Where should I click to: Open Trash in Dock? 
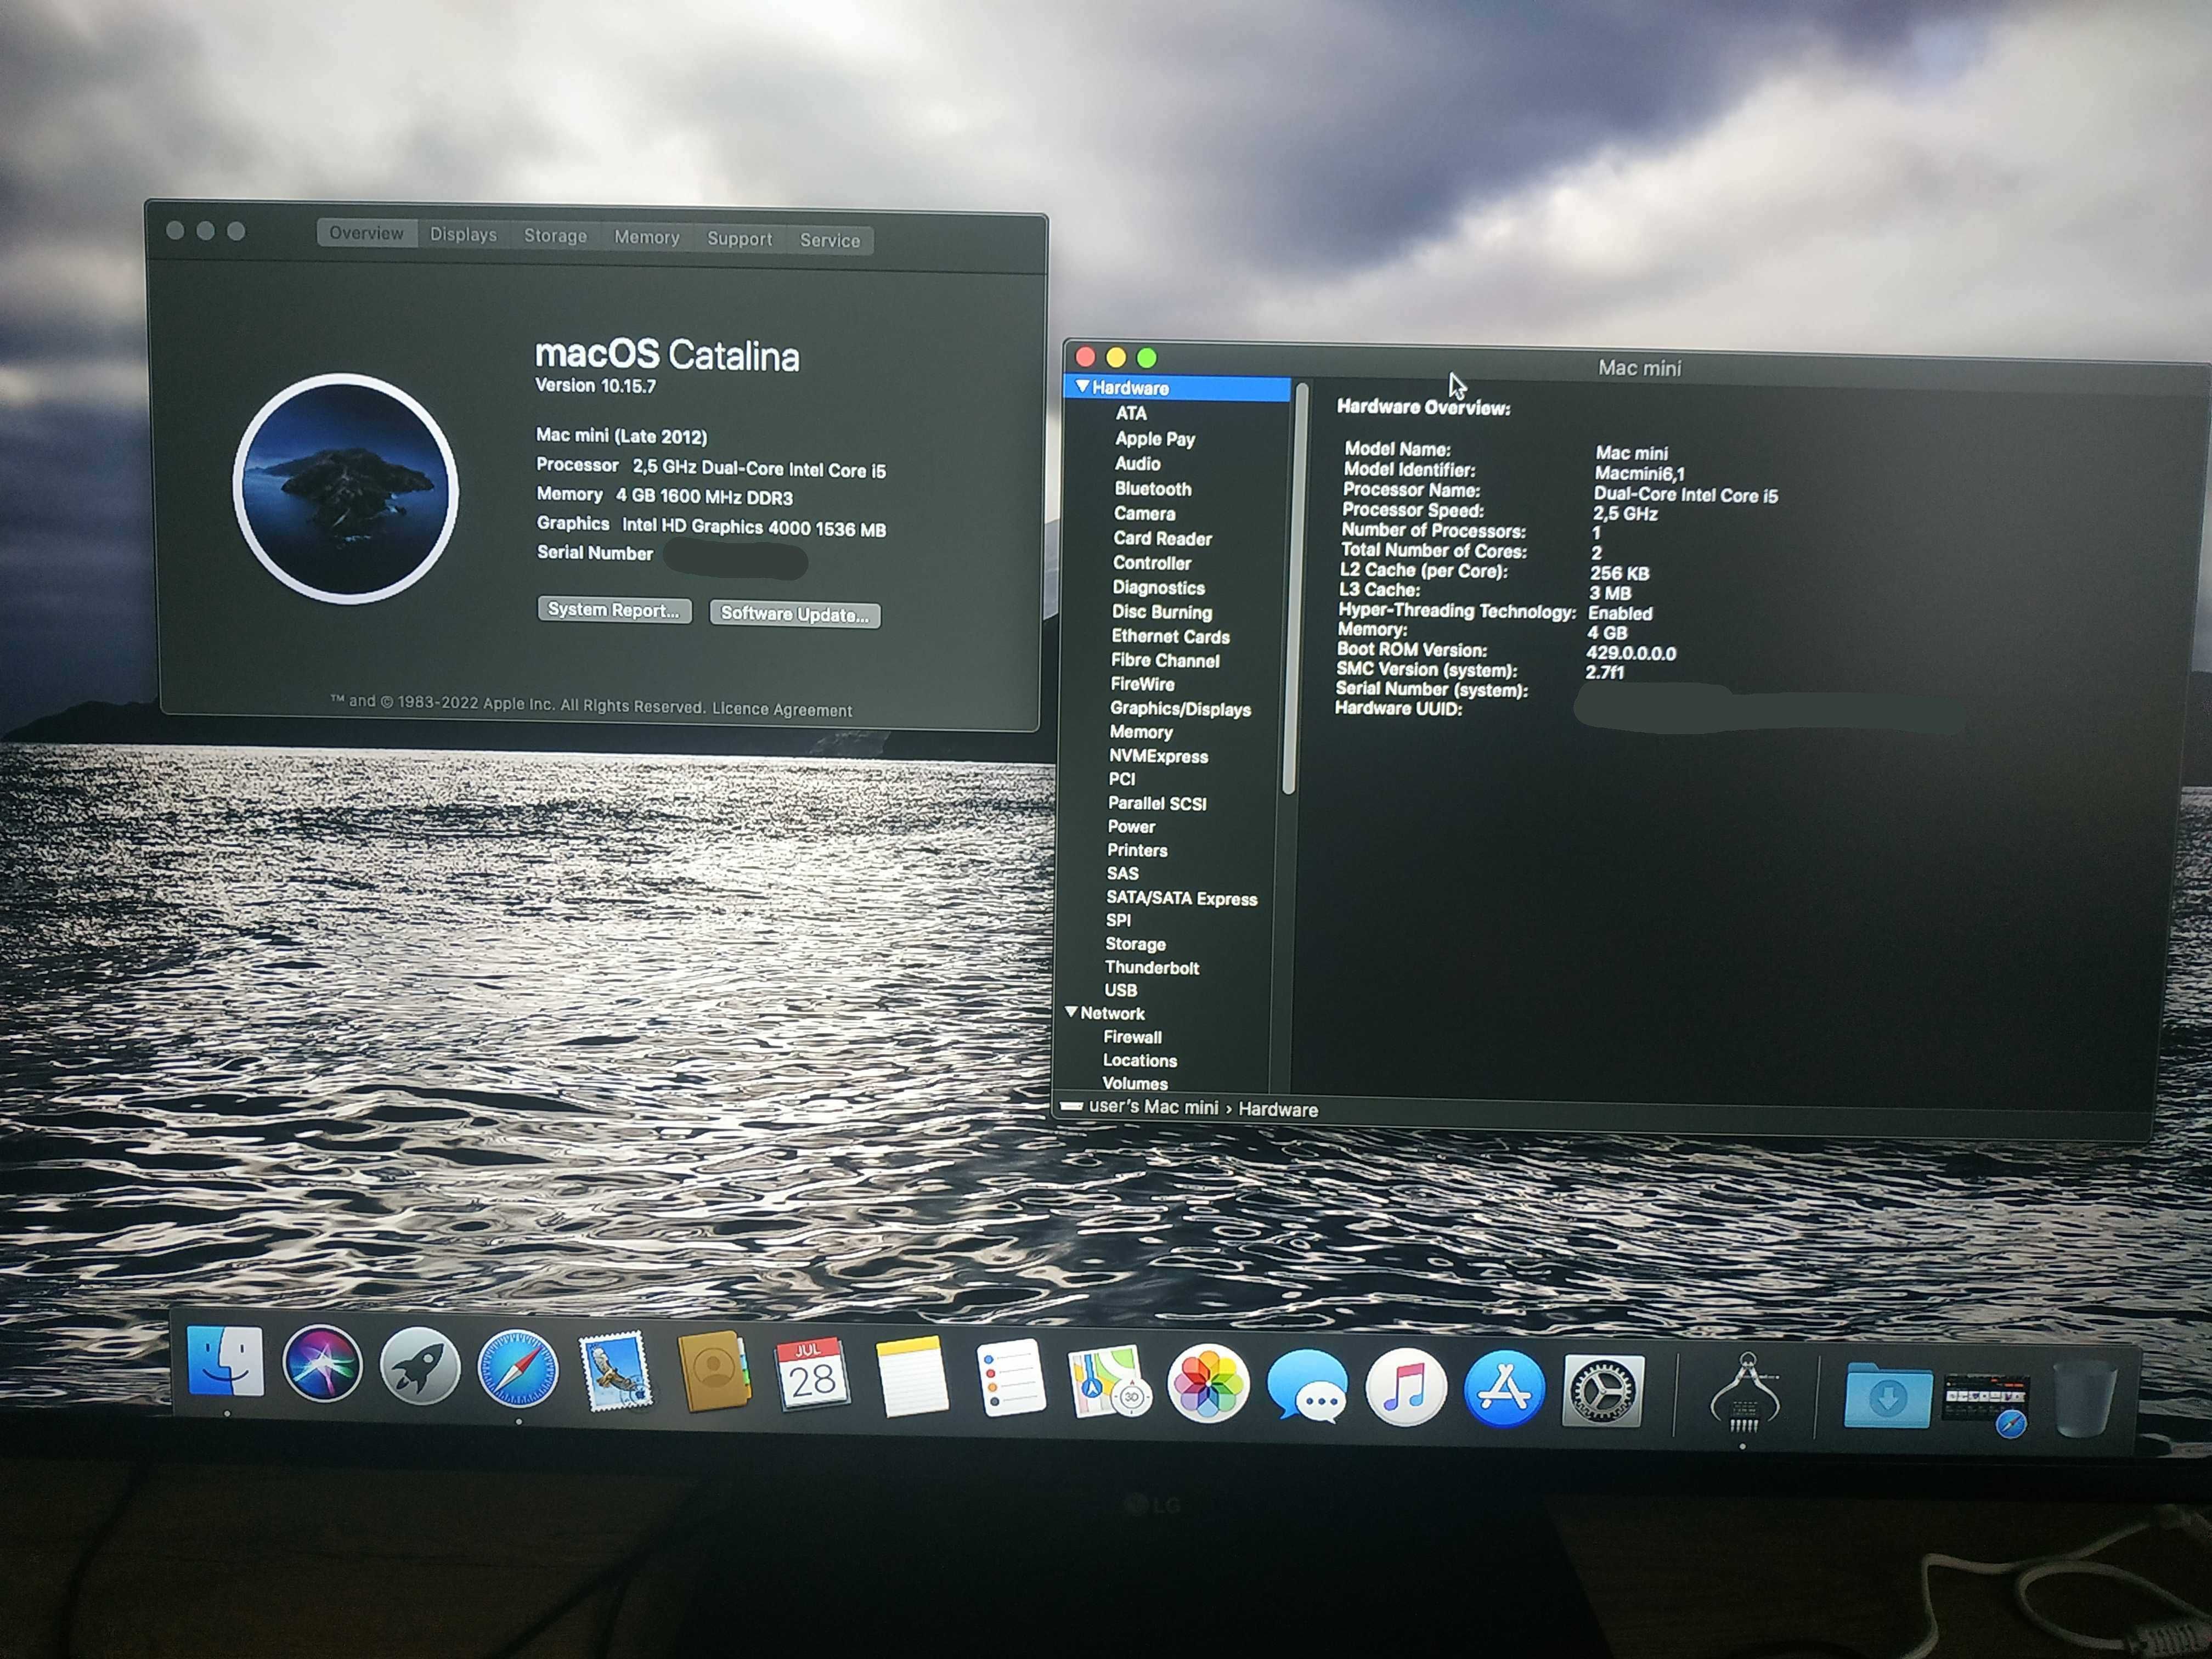(2085, 1399)
